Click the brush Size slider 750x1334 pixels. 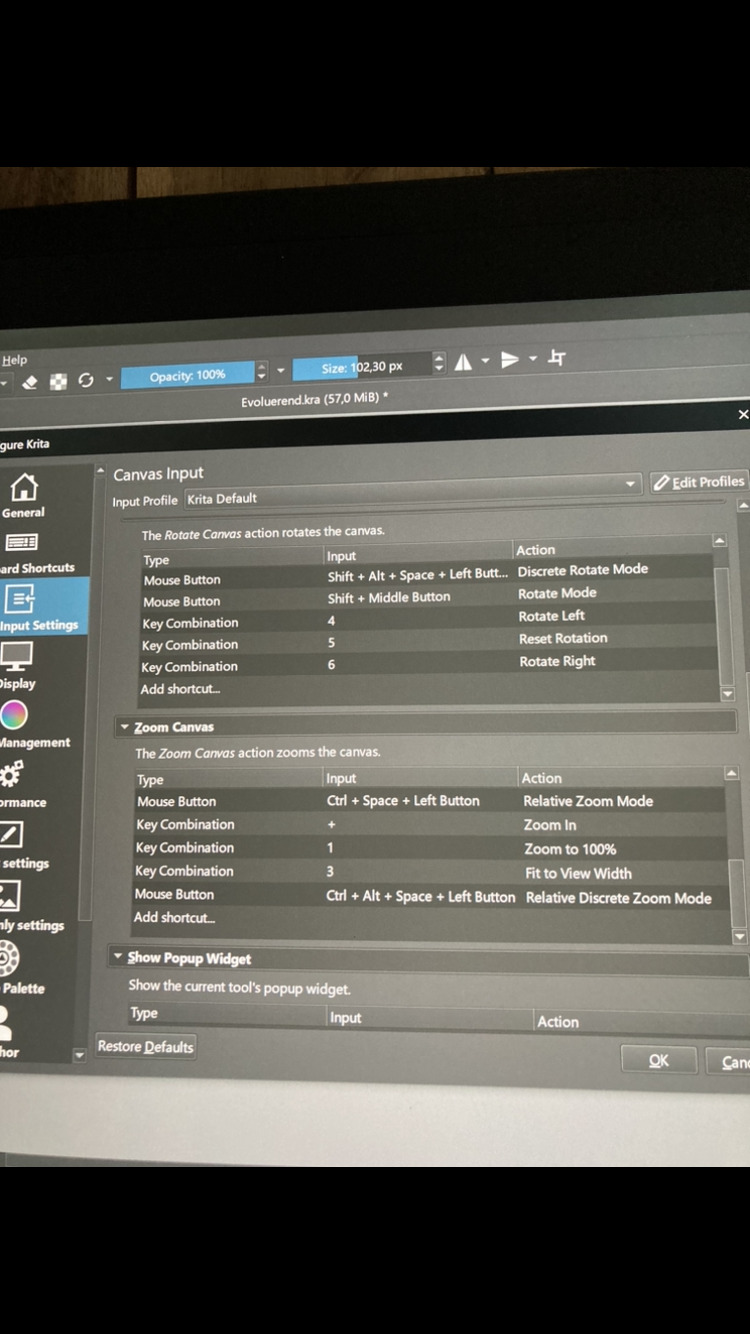click(x=362, y=367)
